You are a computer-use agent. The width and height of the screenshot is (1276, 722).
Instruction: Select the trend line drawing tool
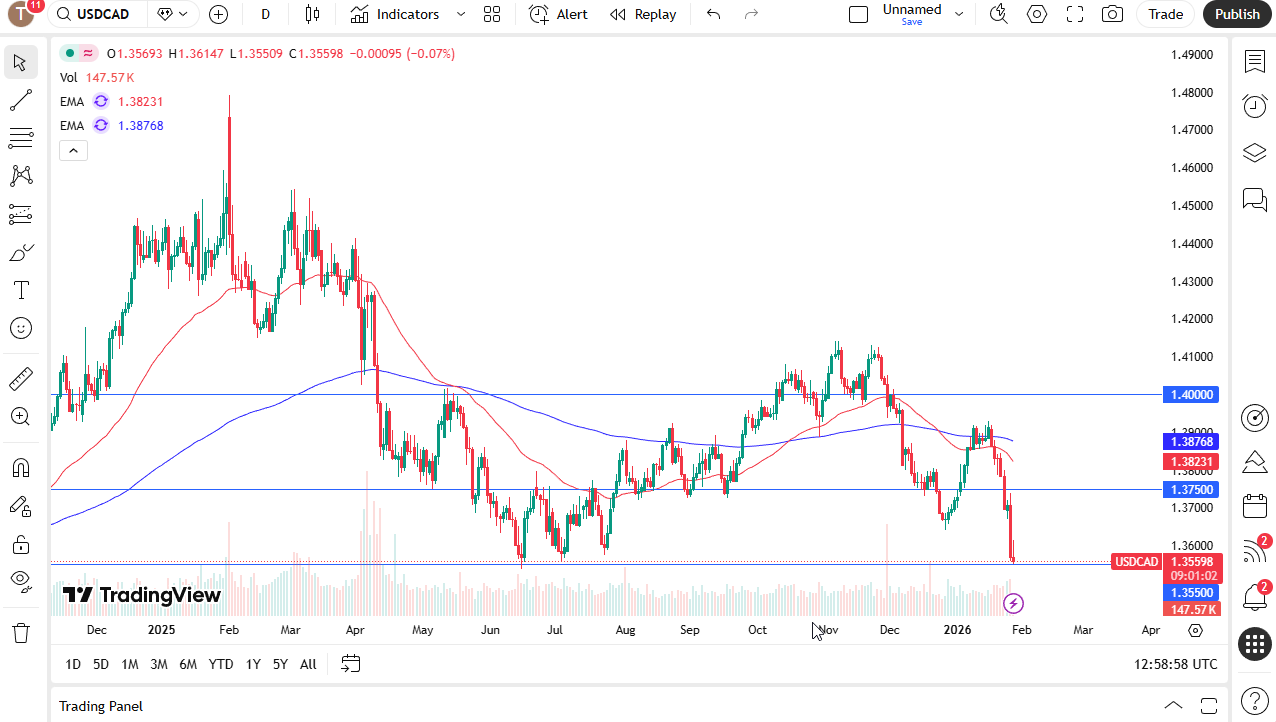[19, 100]
